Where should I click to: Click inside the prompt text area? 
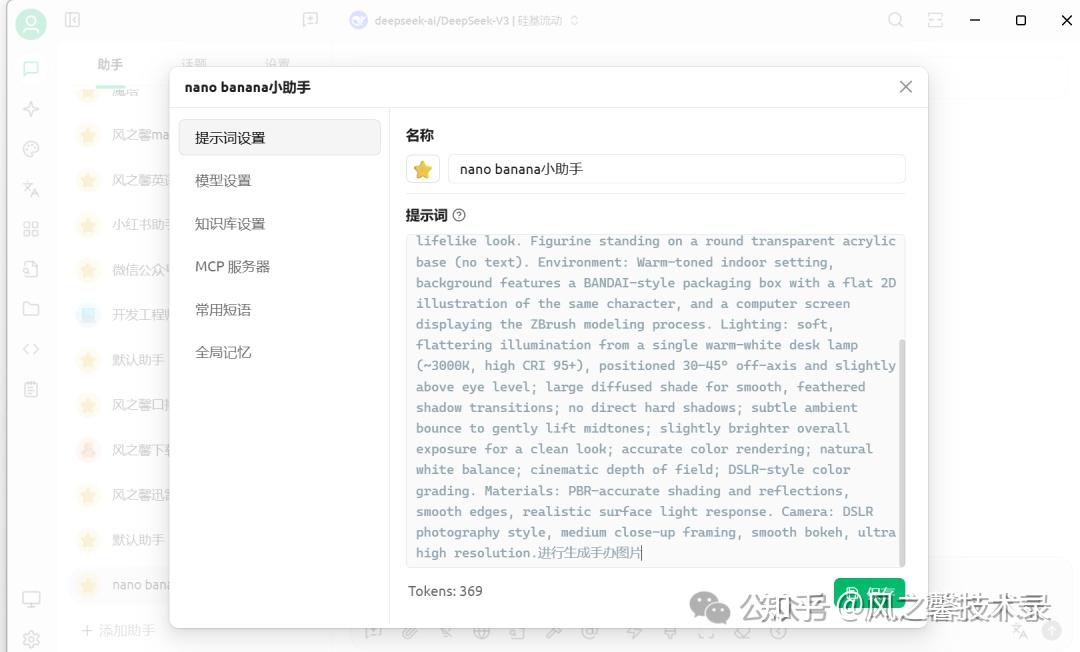tap(655, 400)
